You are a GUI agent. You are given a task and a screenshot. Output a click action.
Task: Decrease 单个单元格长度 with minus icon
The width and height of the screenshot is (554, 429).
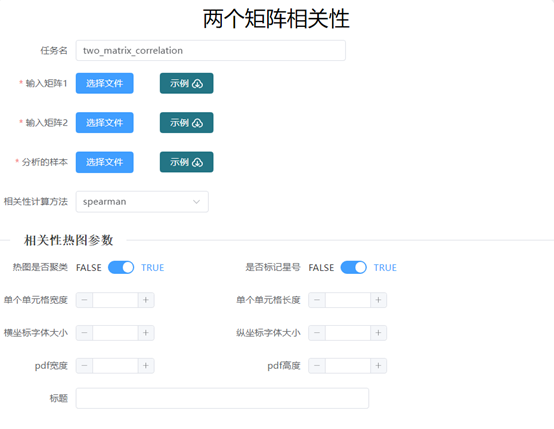click(x=317, y=300)
